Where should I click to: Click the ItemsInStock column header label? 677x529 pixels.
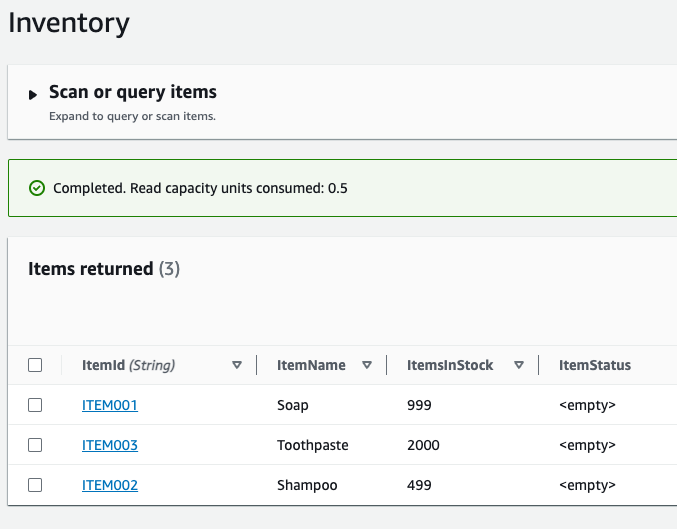[x=450, y=365]
